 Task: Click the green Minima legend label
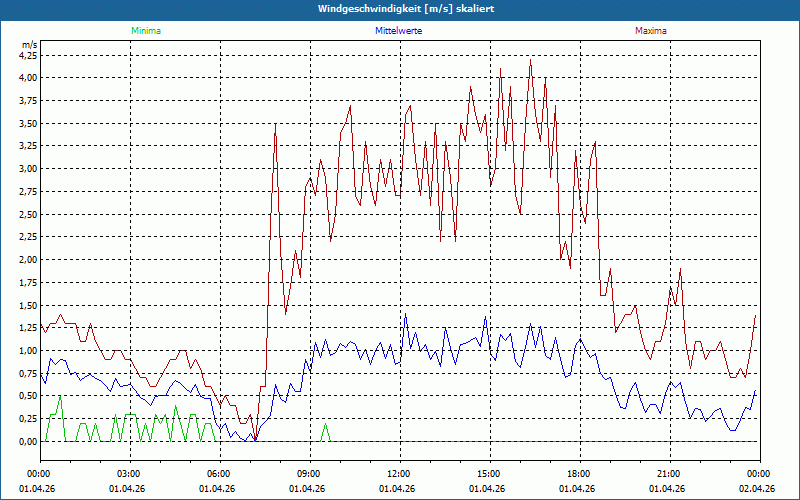click(146, 31)
